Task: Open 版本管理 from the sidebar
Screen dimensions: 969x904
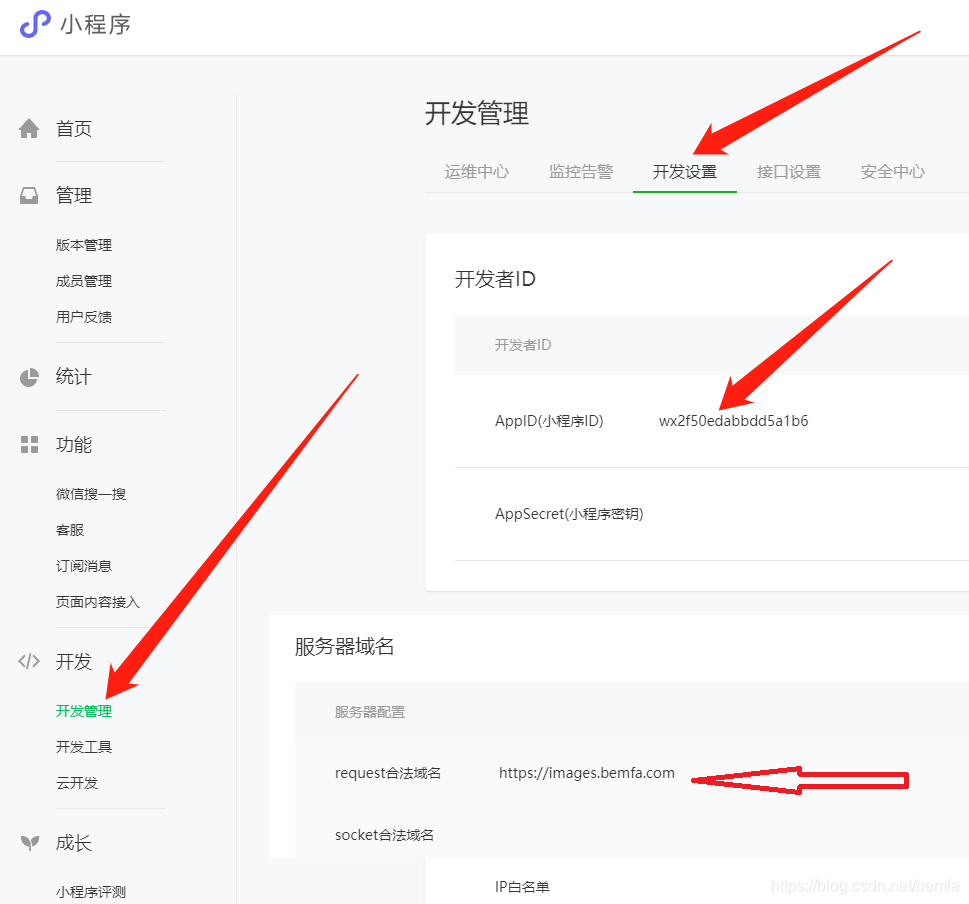Action: click(84, 245)
